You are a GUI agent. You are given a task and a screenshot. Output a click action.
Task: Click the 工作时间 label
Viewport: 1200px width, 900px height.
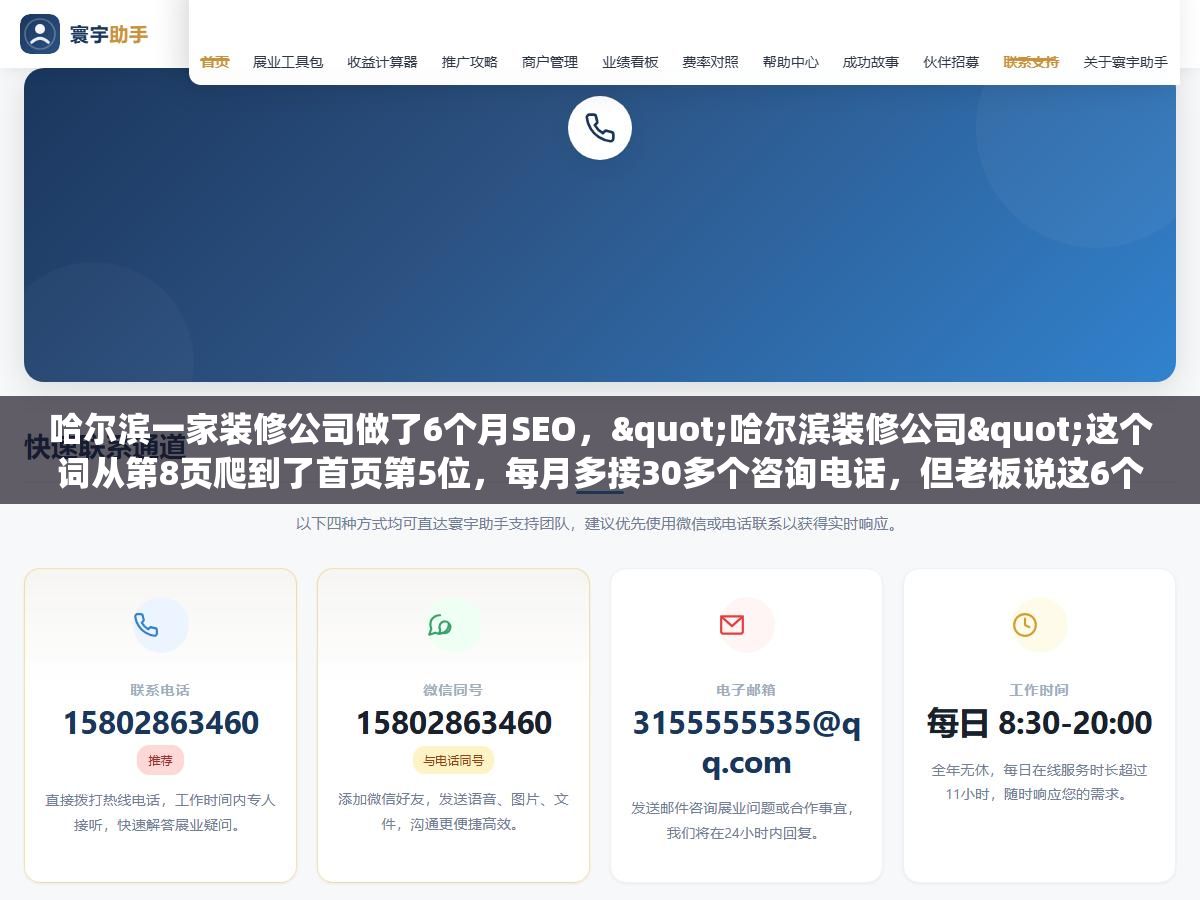[1039, 690]
